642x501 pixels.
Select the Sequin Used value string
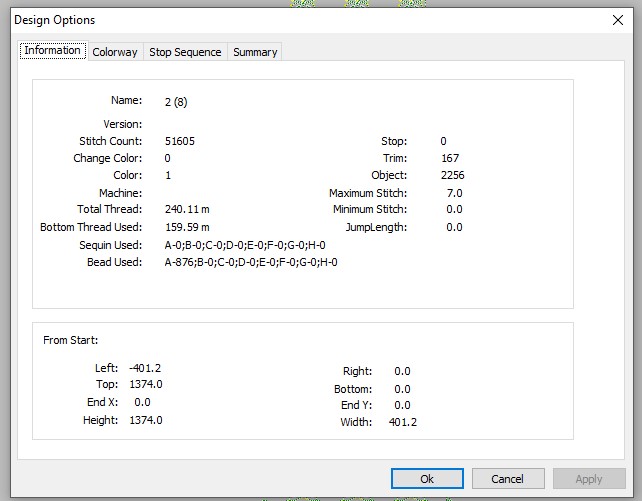click(245, 245)
